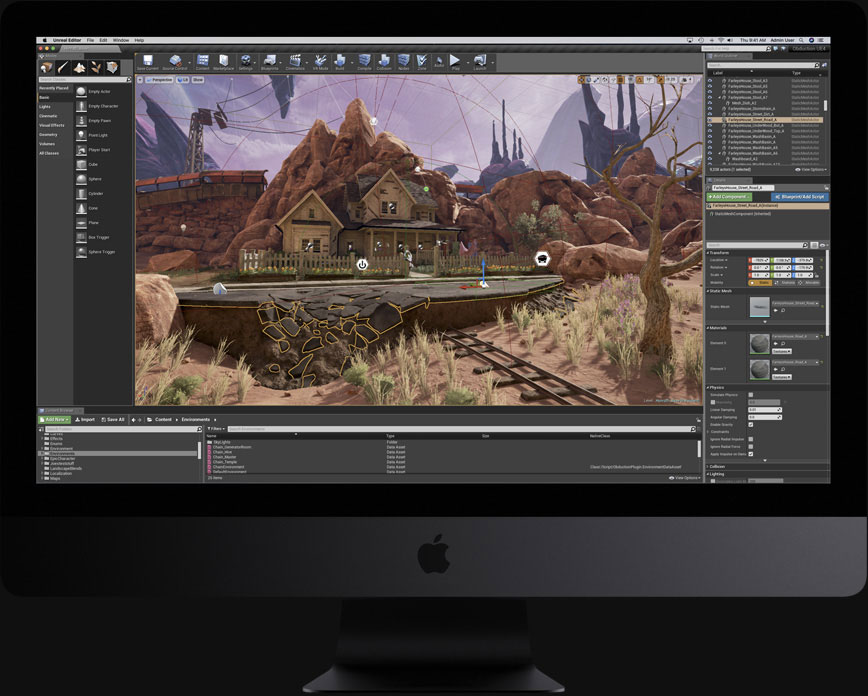Viewport: 868px width, 696px height.
Task: Click the Save Current toolbar icon
Action: pyautogui.click(x=148, y=60)
